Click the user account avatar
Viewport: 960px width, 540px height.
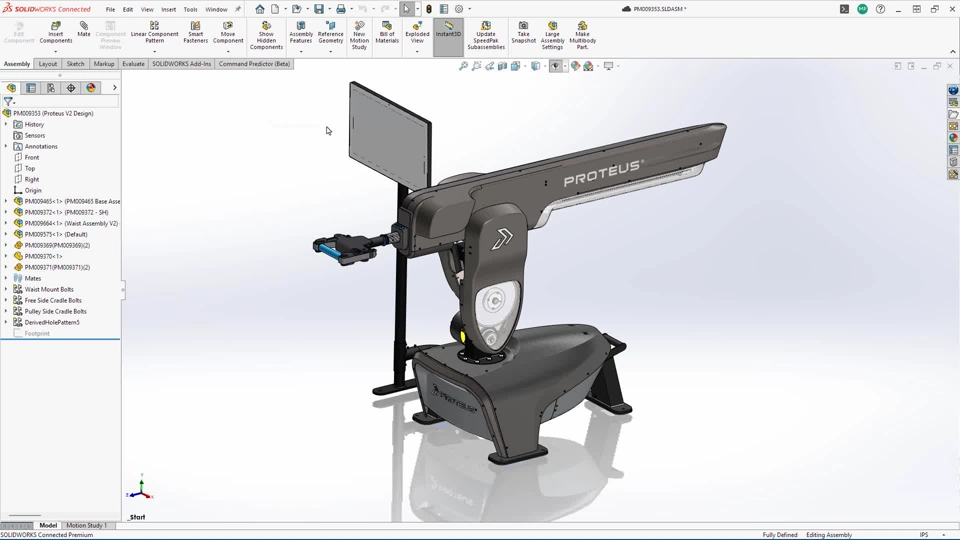tap(862, 9)
